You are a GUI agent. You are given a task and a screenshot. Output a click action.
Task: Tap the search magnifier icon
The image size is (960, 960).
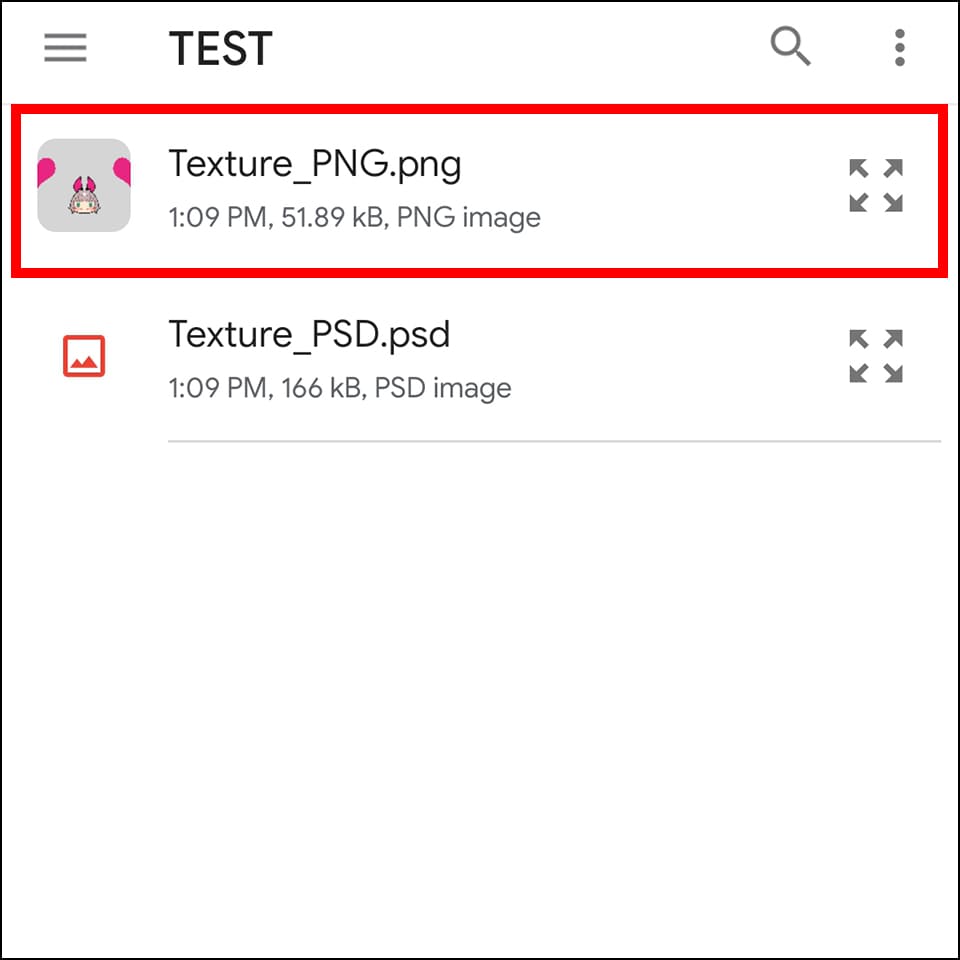click(790, 46)
